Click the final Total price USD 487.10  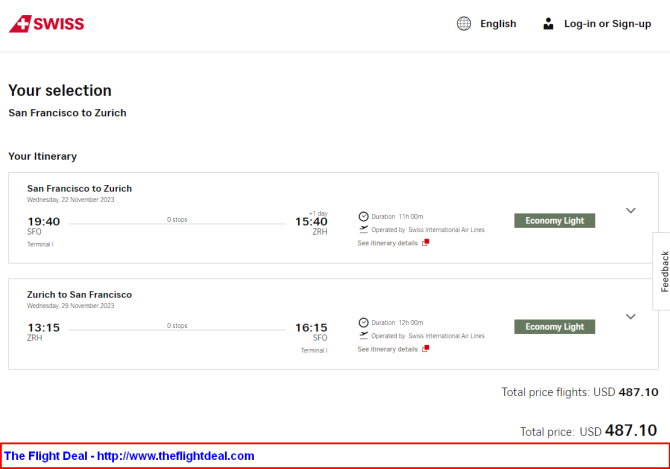(x=588, y=431)
